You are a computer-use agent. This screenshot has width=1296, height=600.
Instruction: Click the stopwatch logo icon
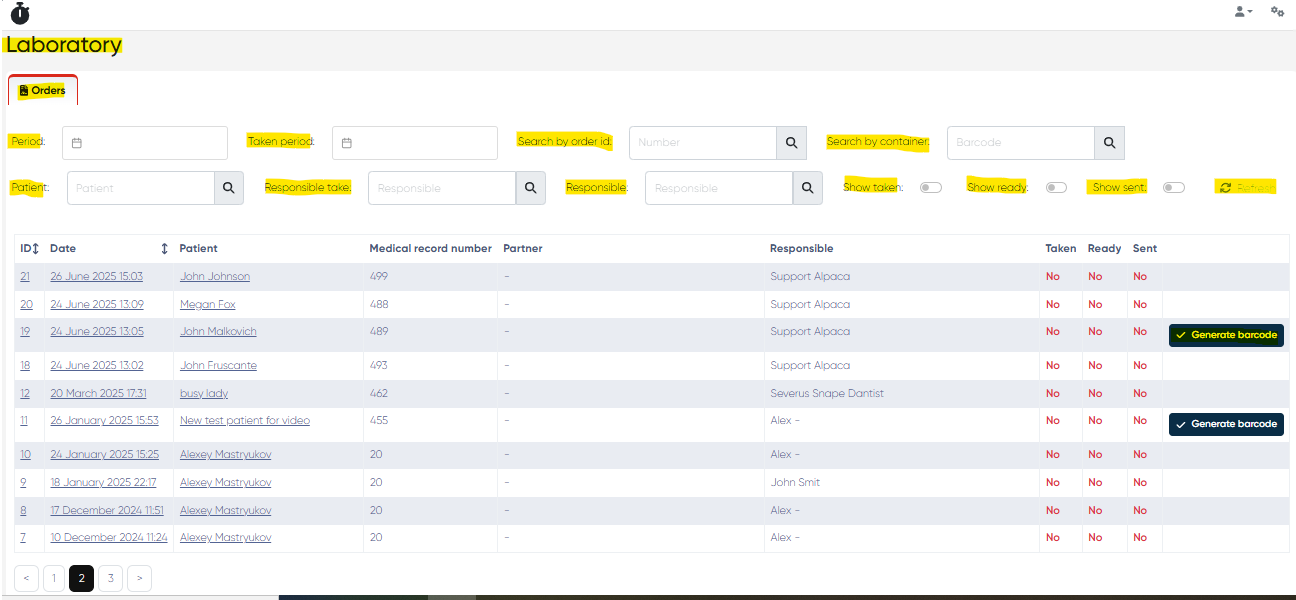pos(20,13)
